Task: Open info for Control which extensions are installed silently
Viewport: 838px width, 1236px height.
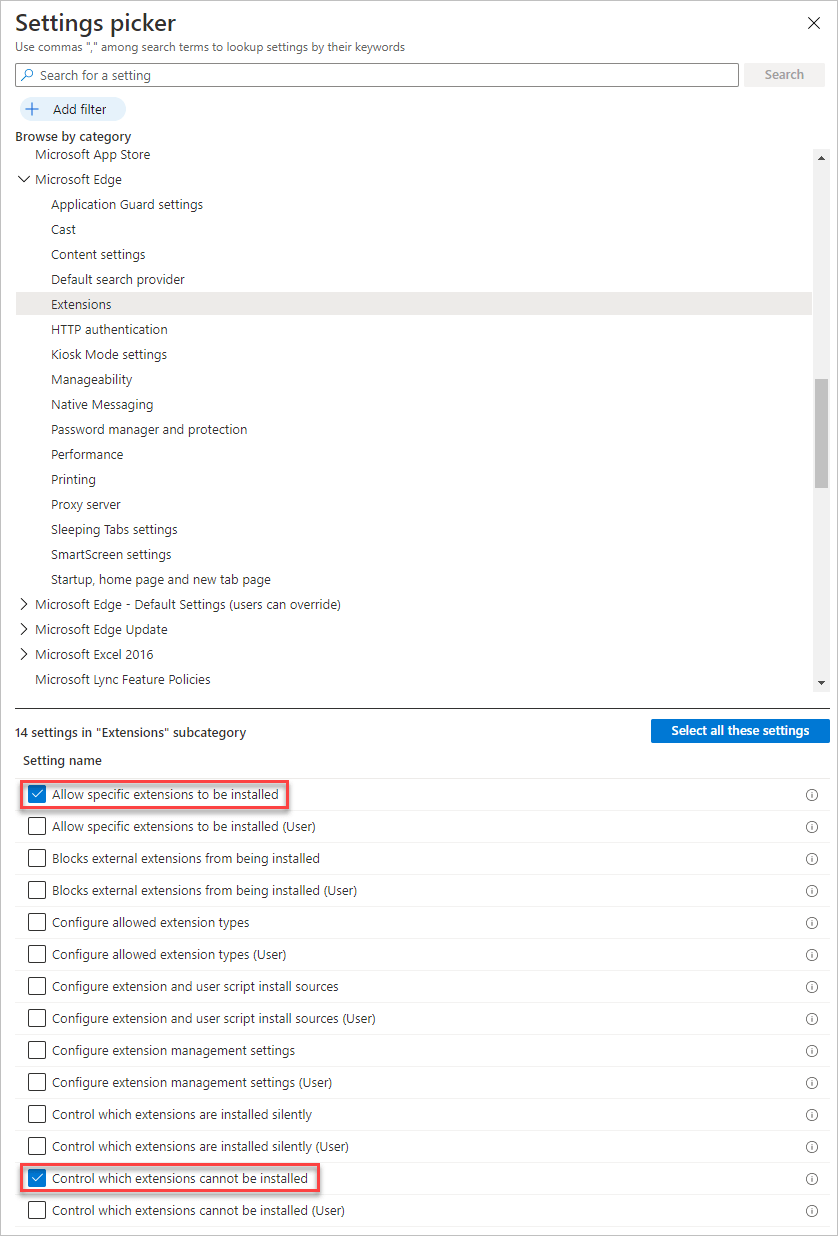Action: click(x=812, y=1115)
